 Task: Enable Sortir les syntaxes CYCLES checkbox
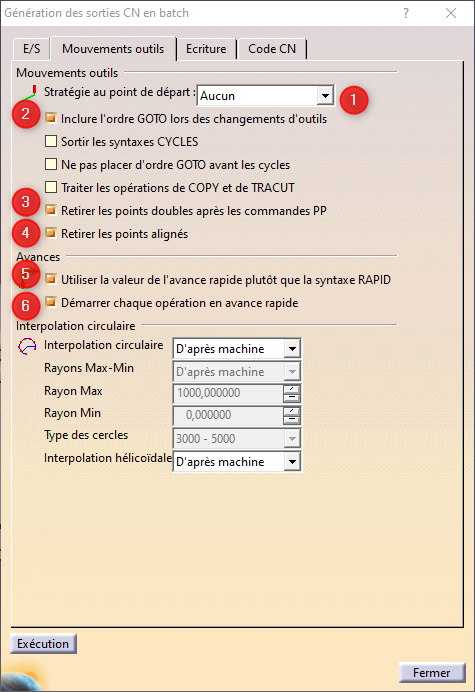coord(51,141)
